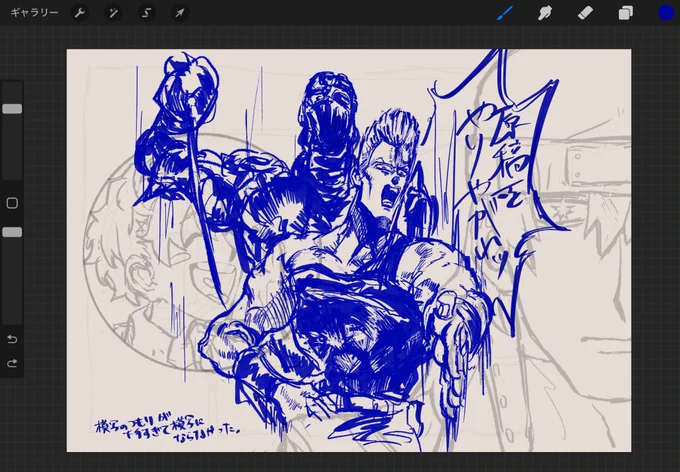Select the Selection S-shaped tool
680x472 pixels.
coord(146,13)
